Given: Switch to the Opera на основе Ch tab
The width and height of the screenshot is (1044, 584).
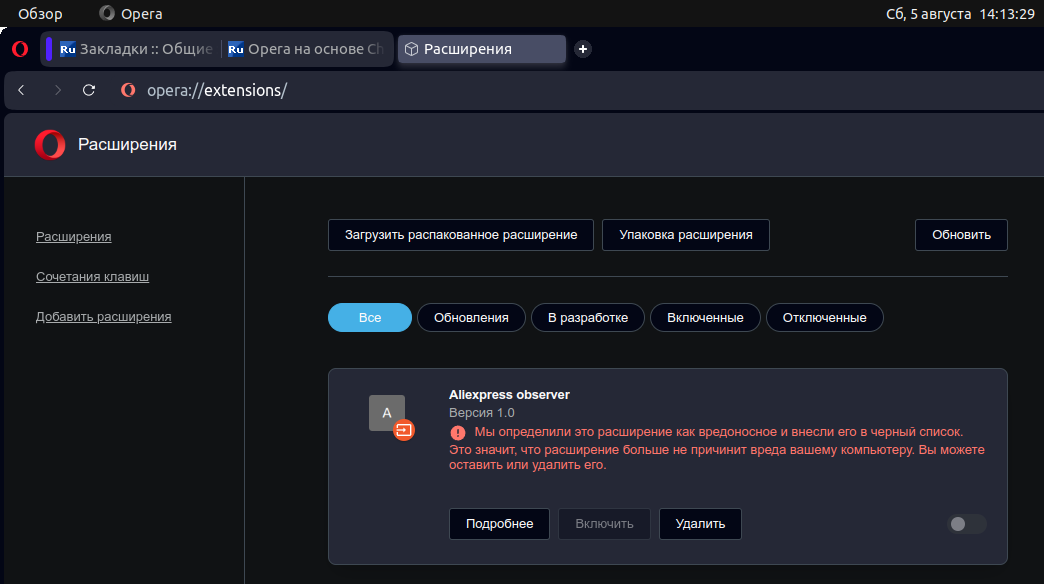Looking at the screenshot, I should pos(306,49).
